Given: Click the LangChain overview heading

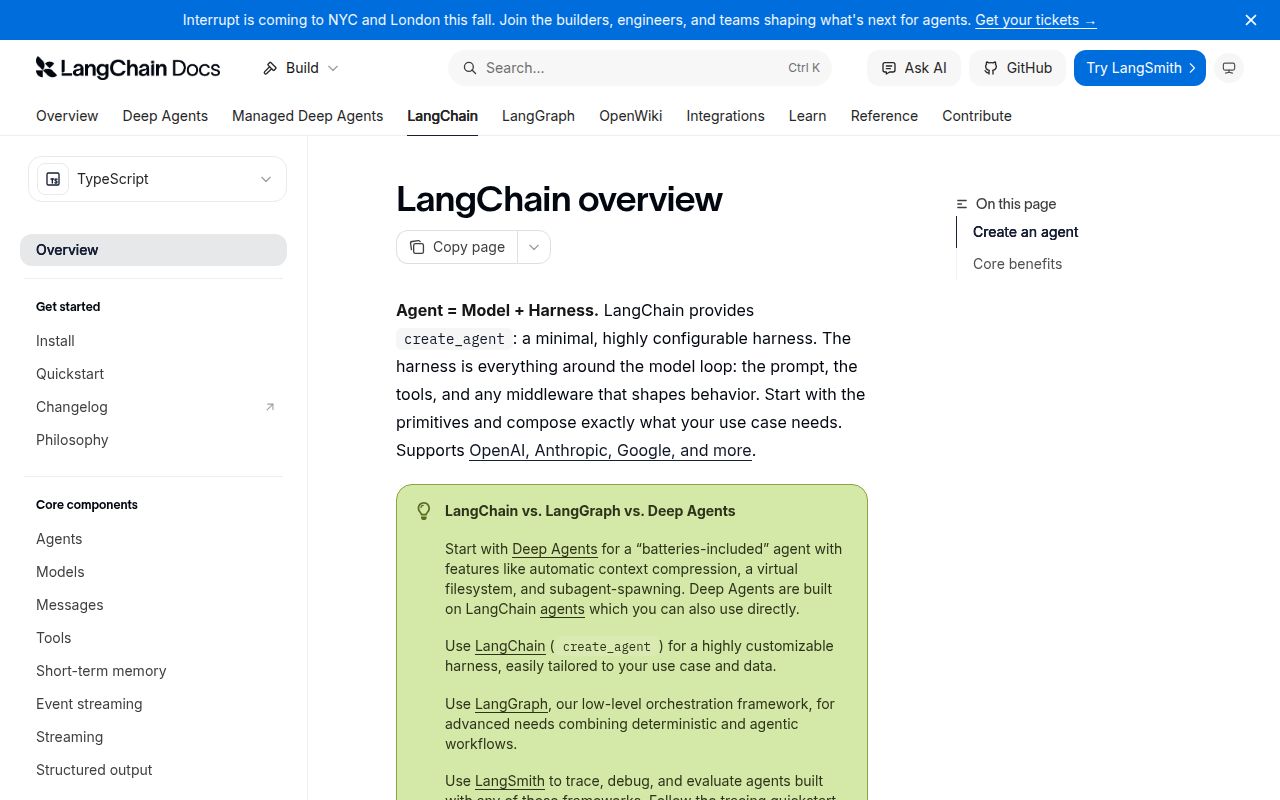Looking at the screenshot, I should [x=559, y=199].
